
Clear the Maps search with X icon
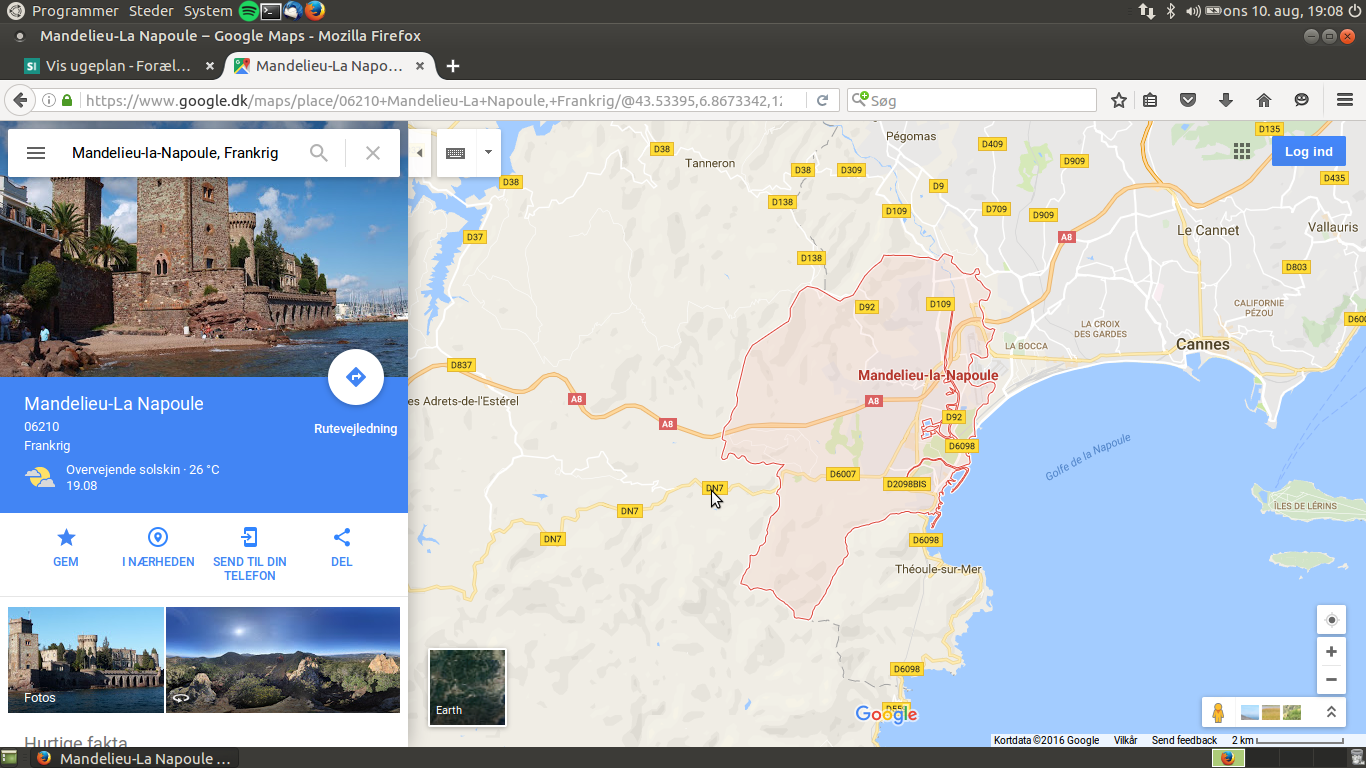(373, 153)
